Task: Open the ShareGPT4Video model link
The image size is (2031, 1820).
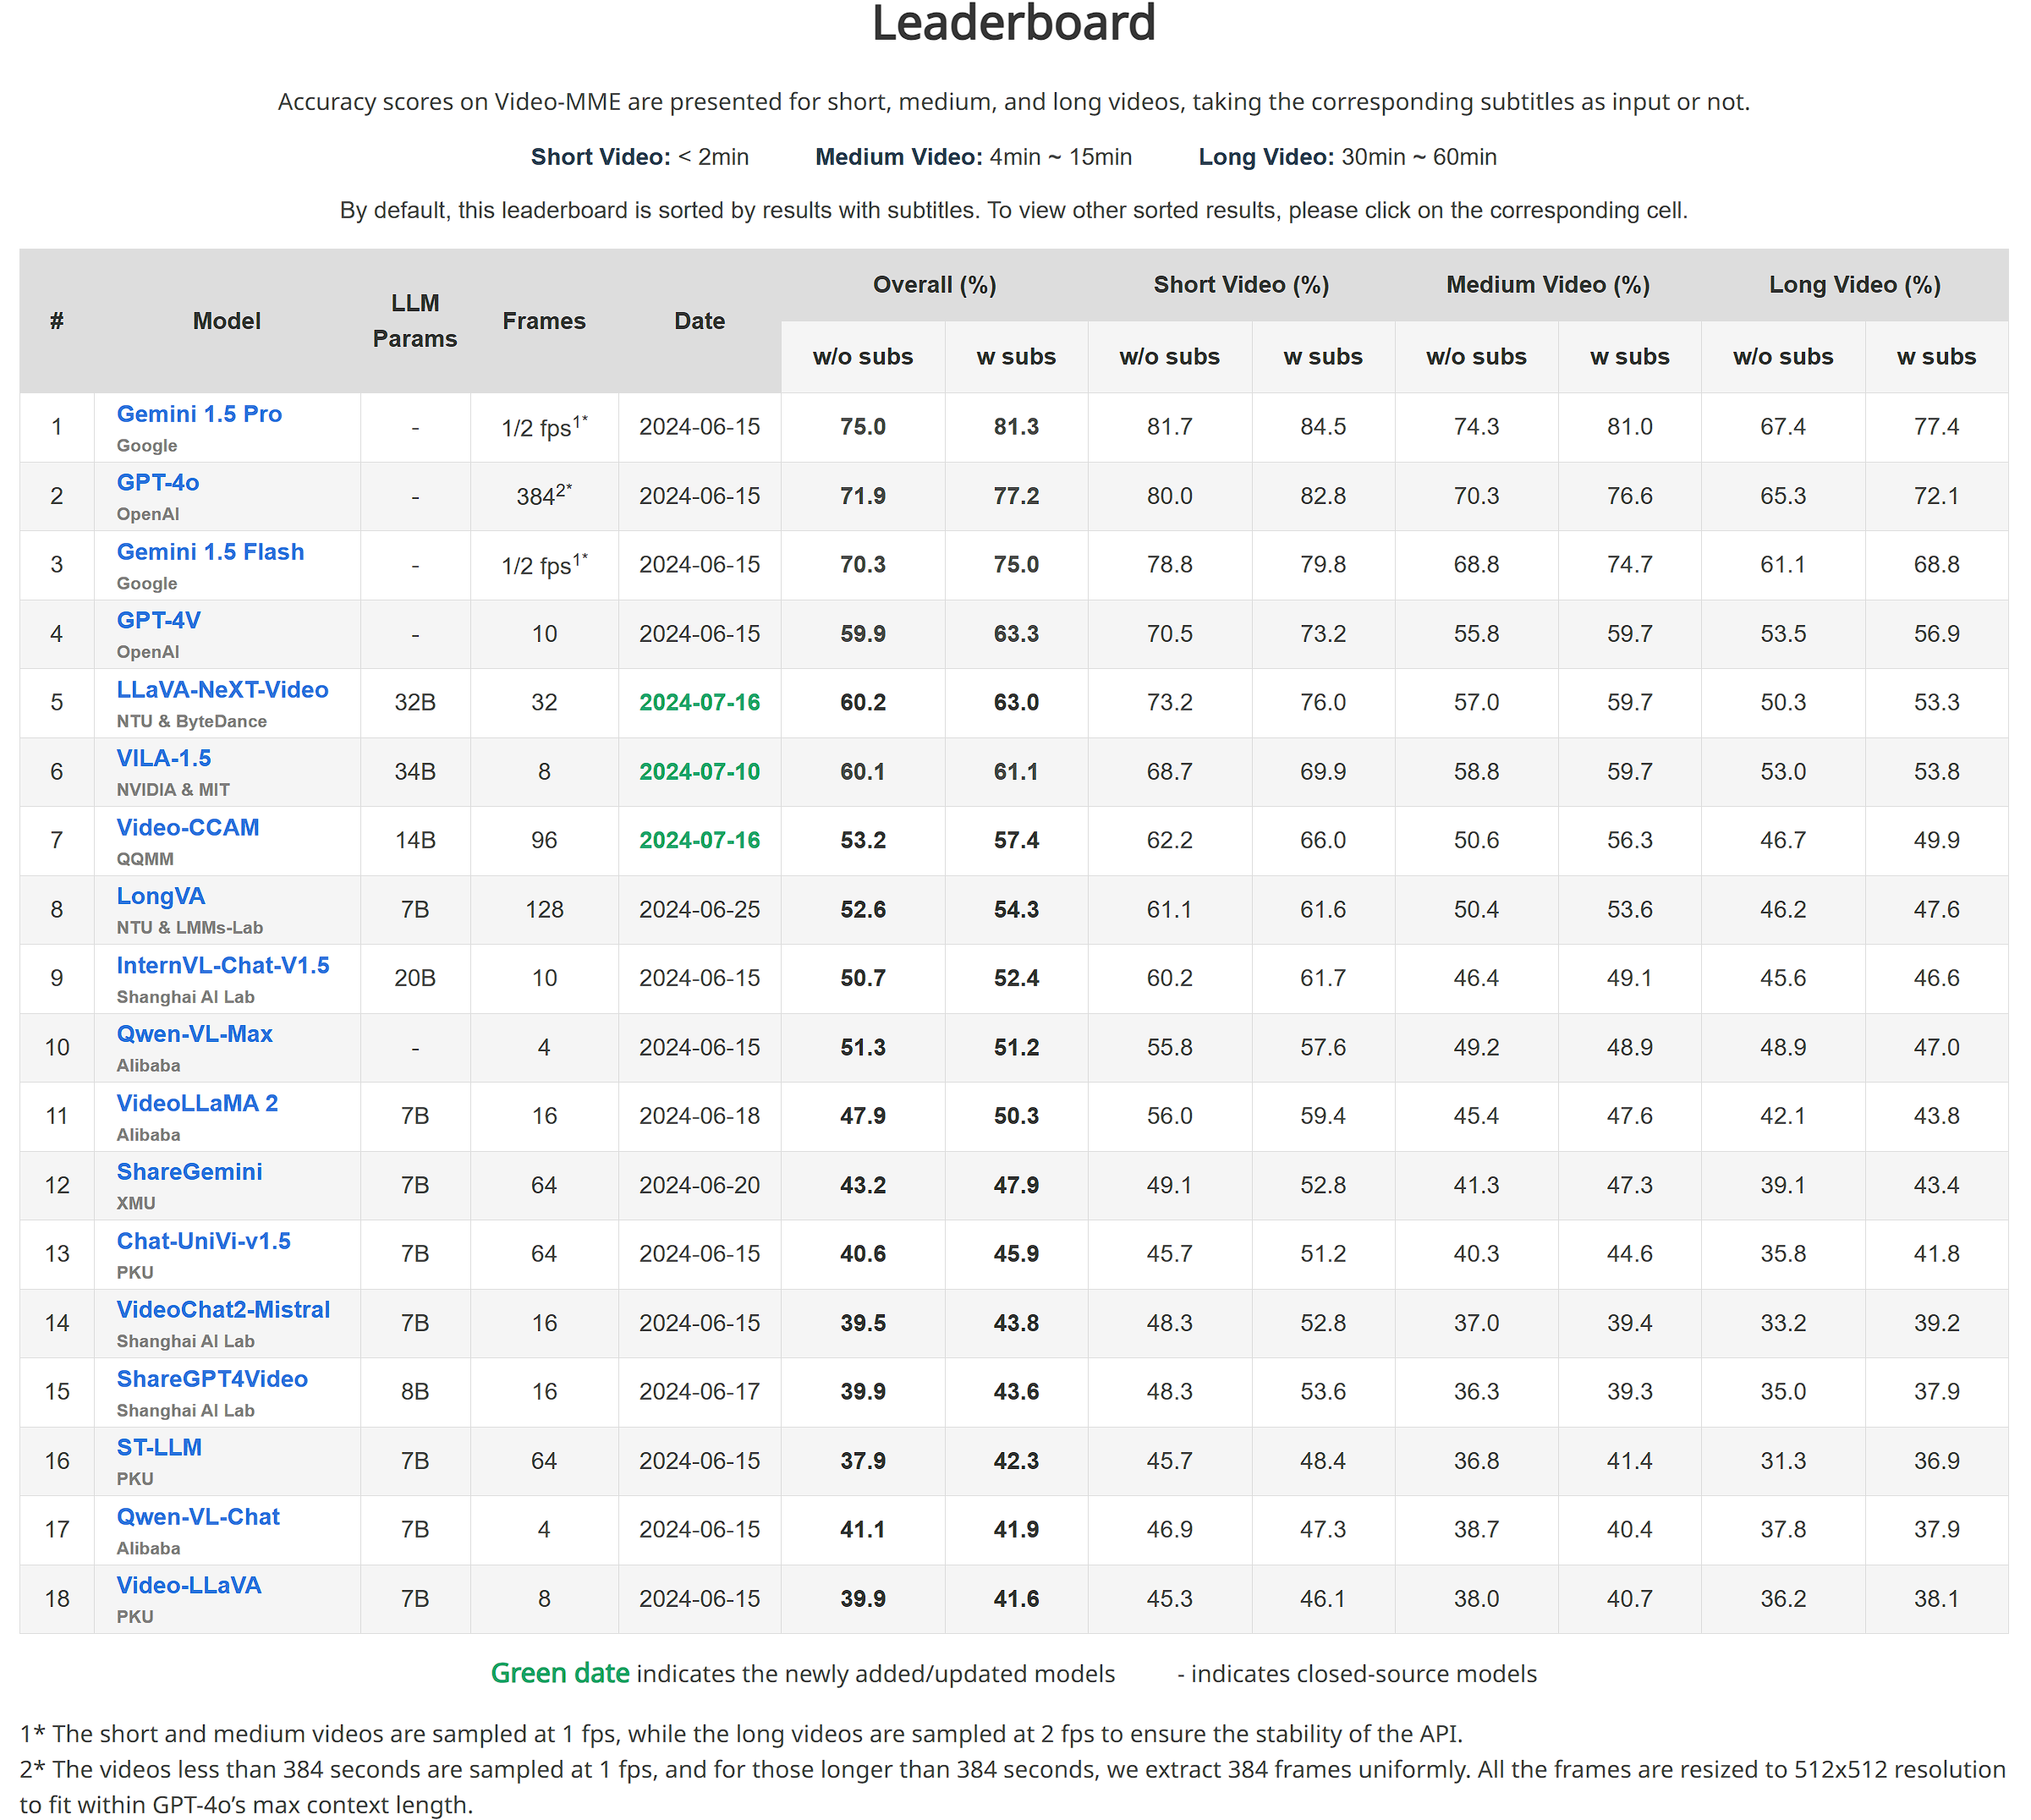Action: [212, 1380]
